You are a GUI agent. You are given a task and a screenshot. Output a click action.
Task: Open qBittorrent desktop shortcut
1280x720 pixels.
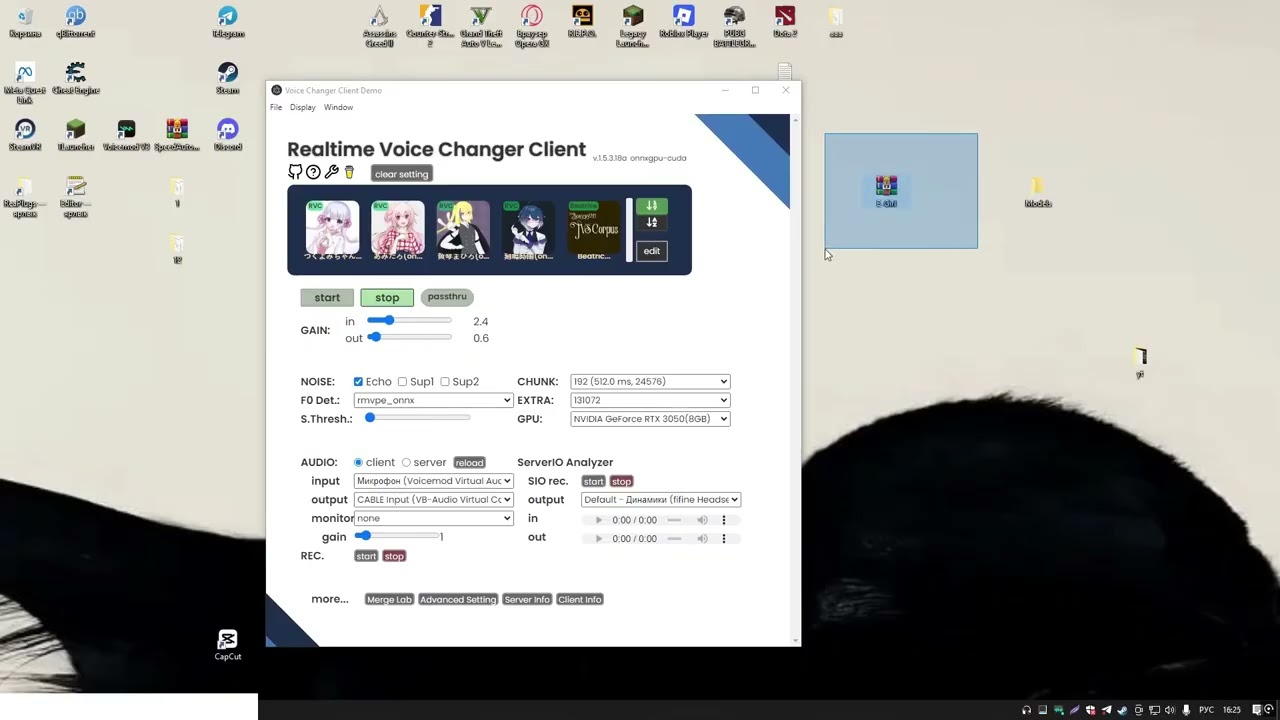[x=76, y=22]
